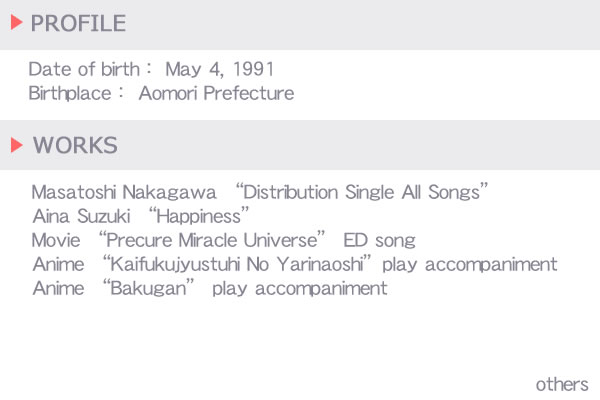This screenshot has width=600, height=400.
Task: Open the 'others' link
Action: point(562,385)
